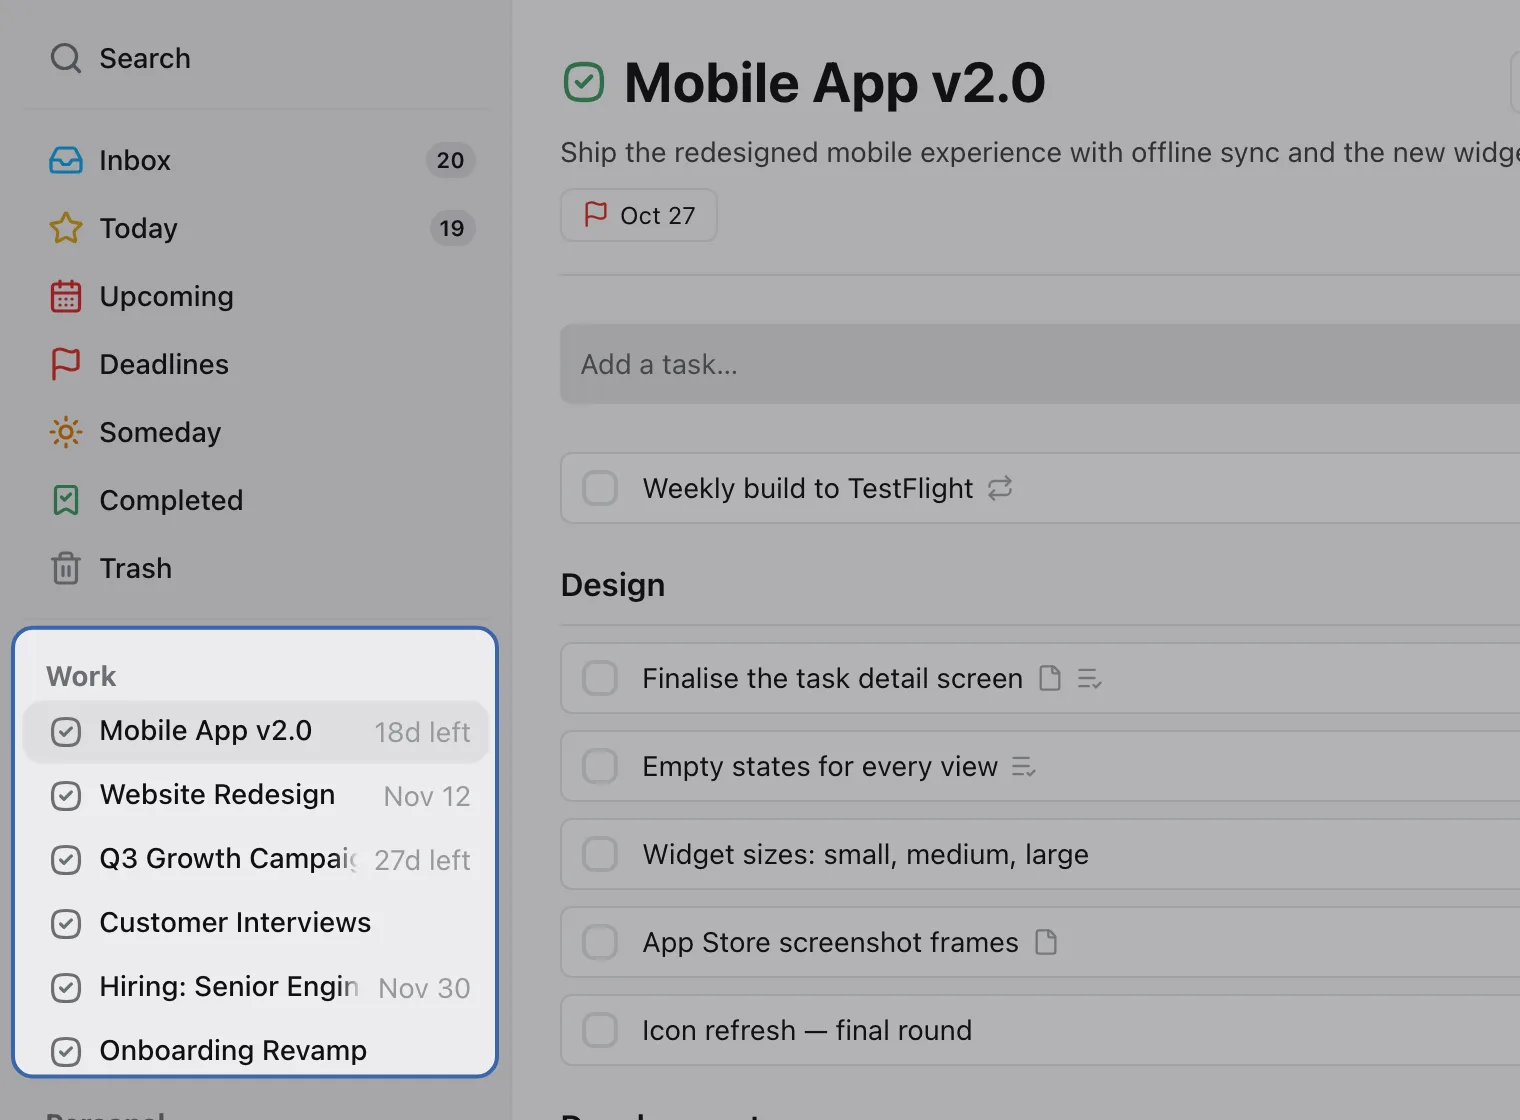The image size is (1520, 1120).
Task: Click the Deadlines flag icon
Action: pos(66,364)
